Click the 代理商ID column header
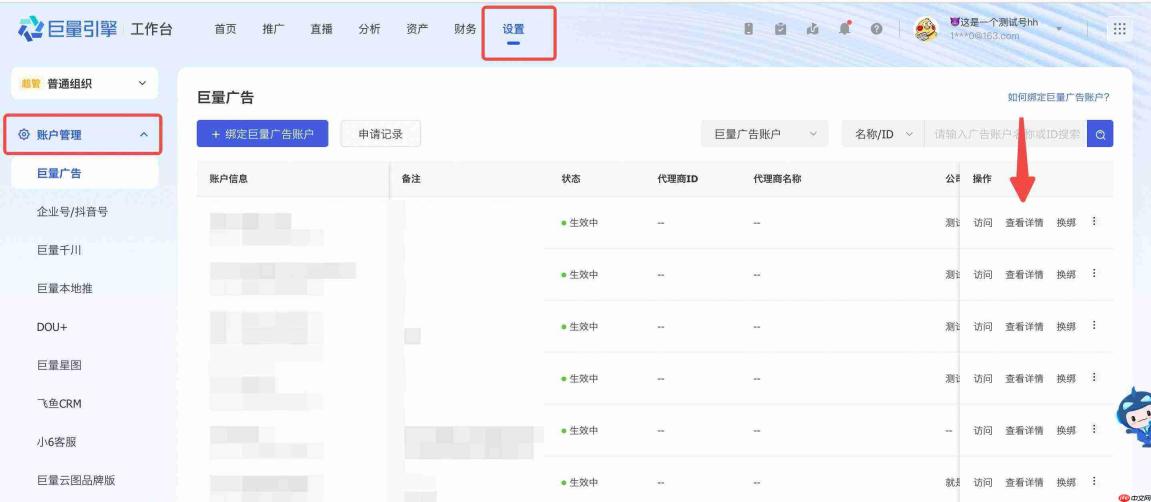Screen dimensions: 1151x502 678,178
